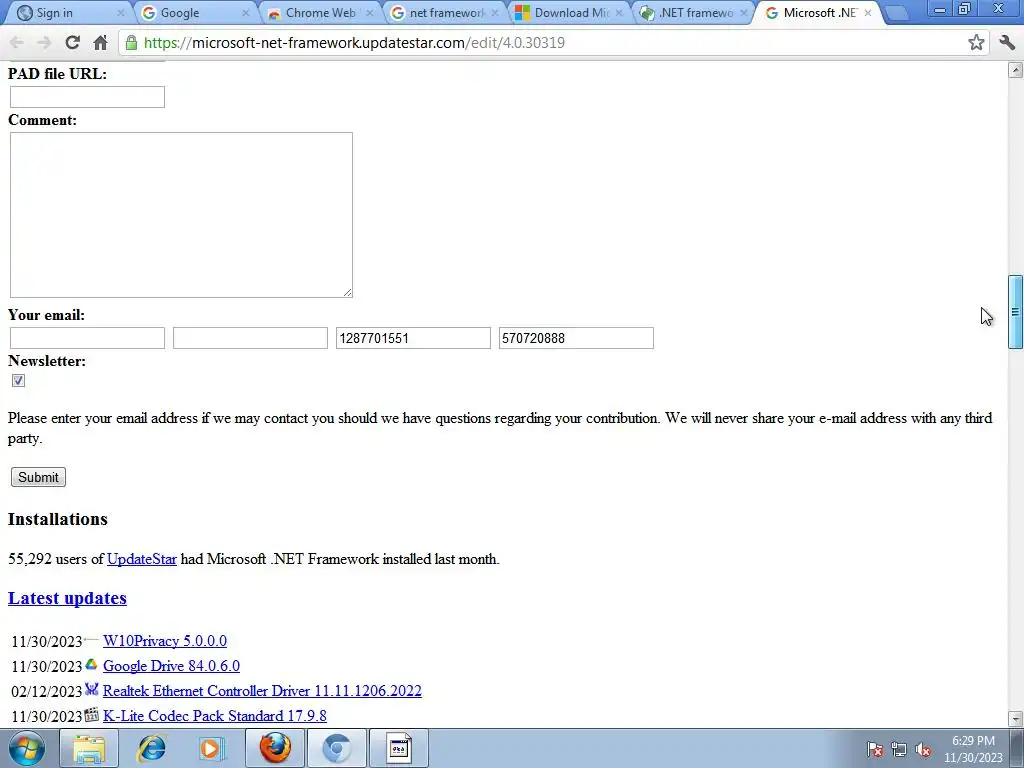
Task: Click the forward navigation arrow
Action: pyautogui.click(x=44, y=43)
